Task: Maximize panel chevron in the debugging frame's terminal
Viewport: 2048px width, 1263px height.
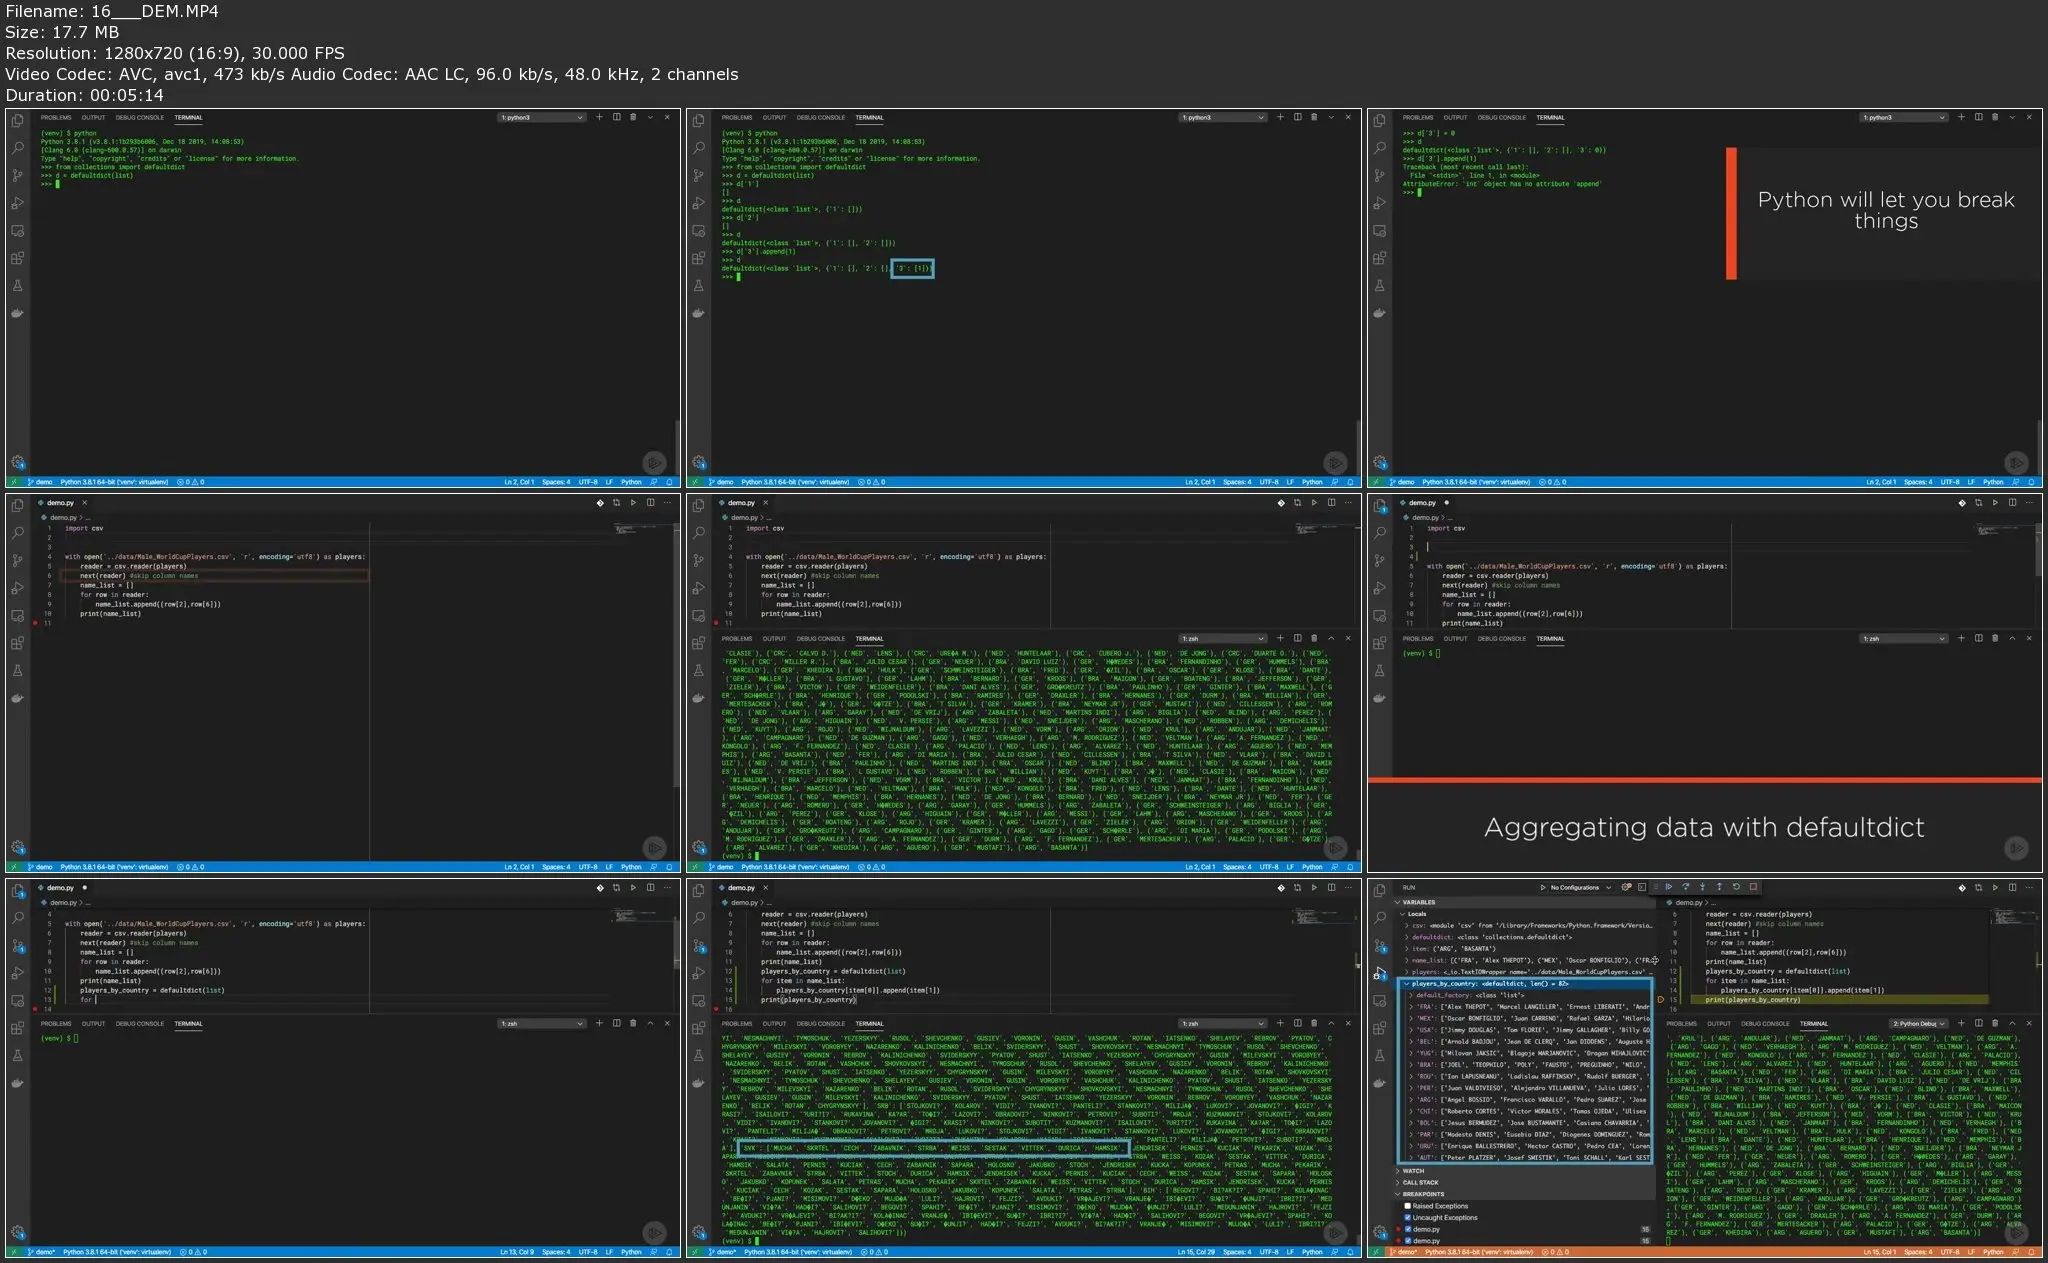Action: point(2012,1023)
